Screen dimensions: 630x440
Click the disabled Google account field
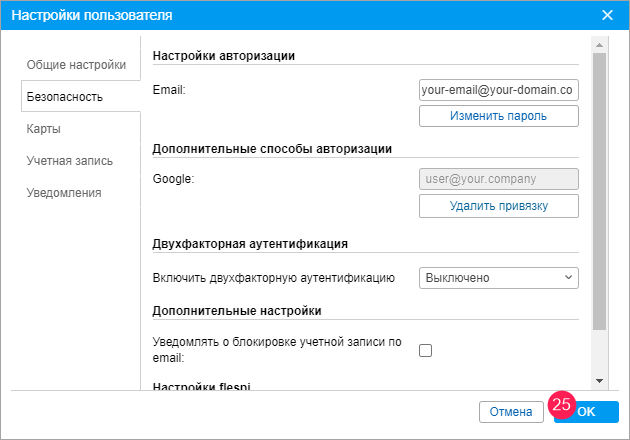(x=498, y=179)
